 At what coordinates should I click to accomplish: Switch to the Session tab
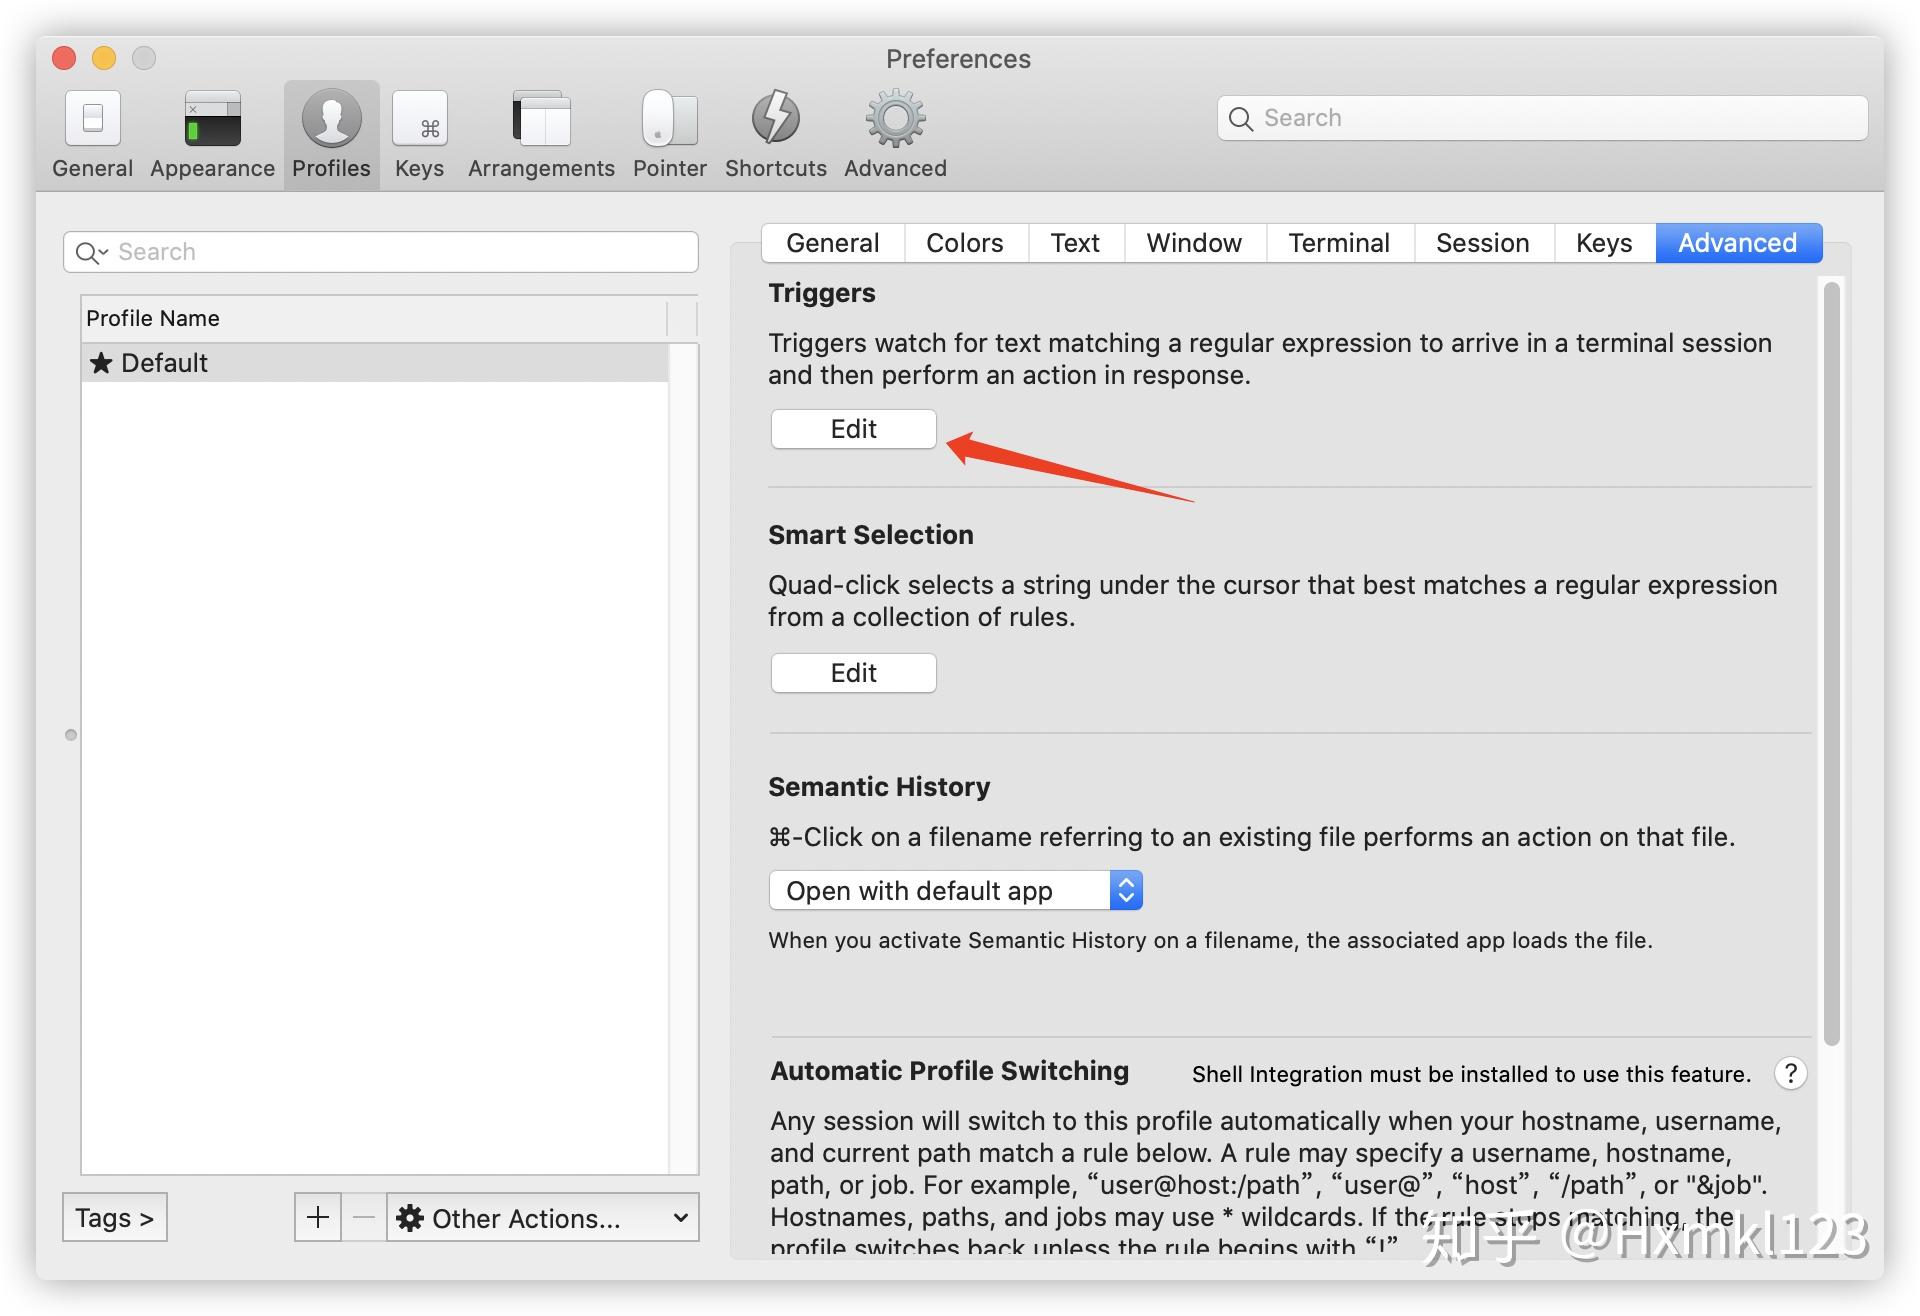coord(1482,243)
